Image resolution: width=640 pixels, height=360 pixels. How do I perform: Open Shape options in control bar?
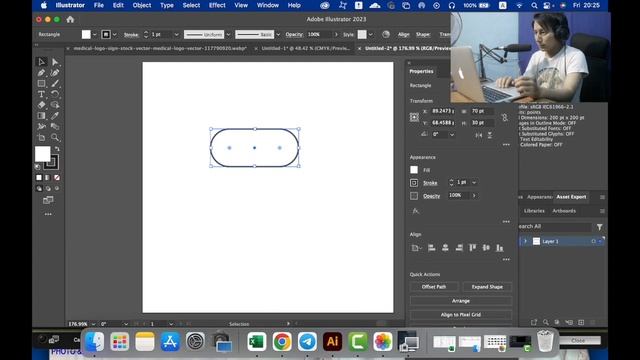[423, 35]
